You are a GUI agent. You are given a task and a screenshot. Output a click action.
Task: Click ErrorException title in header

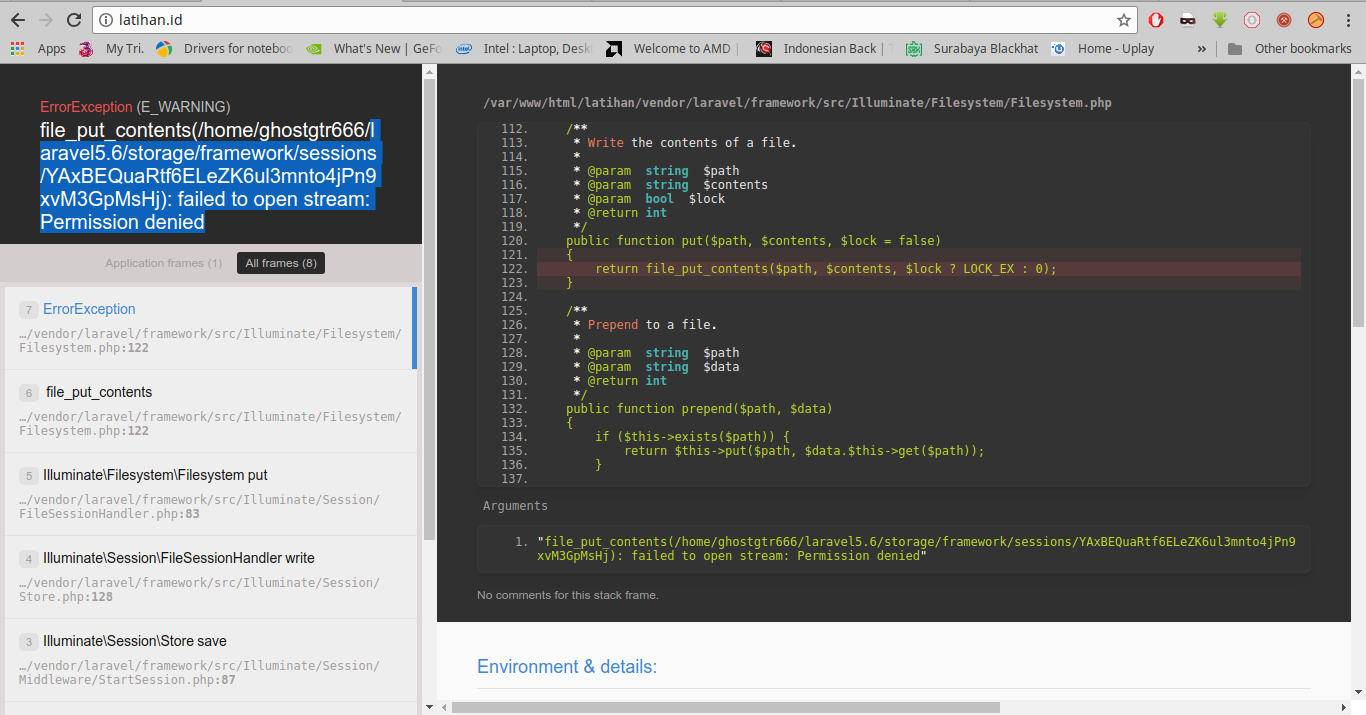point(86,107)
